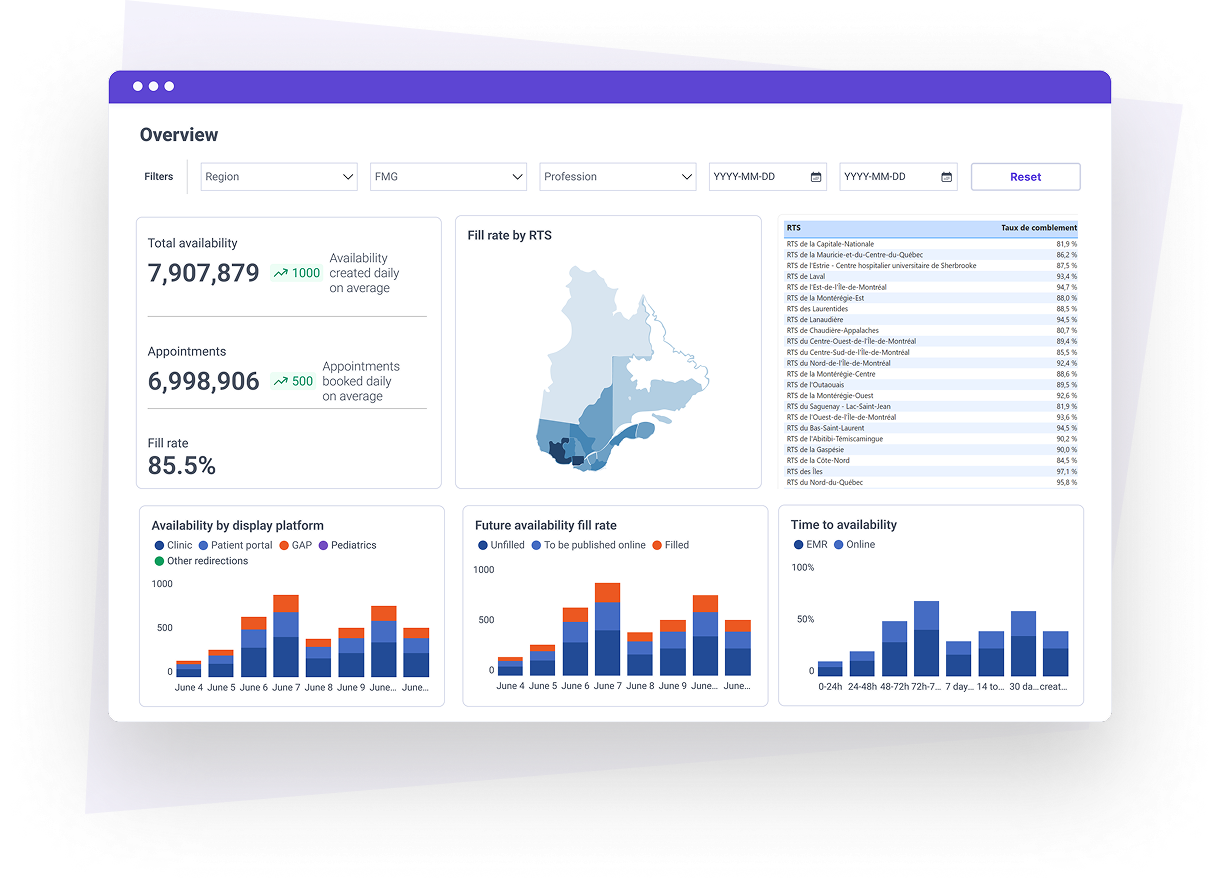Click green trend arrow next to 1000
This screenshot has height=878, width=1220.
tap(281, 273)
